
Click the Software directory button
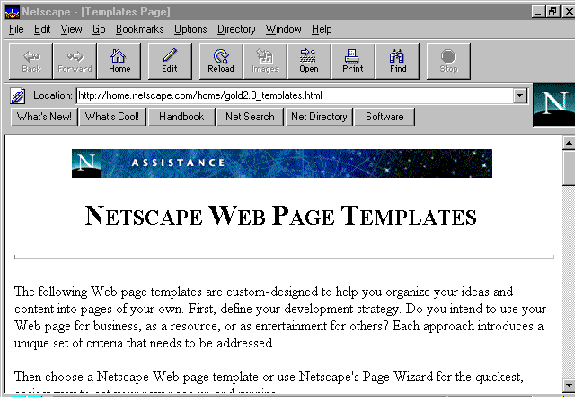[x=384, y=117]
